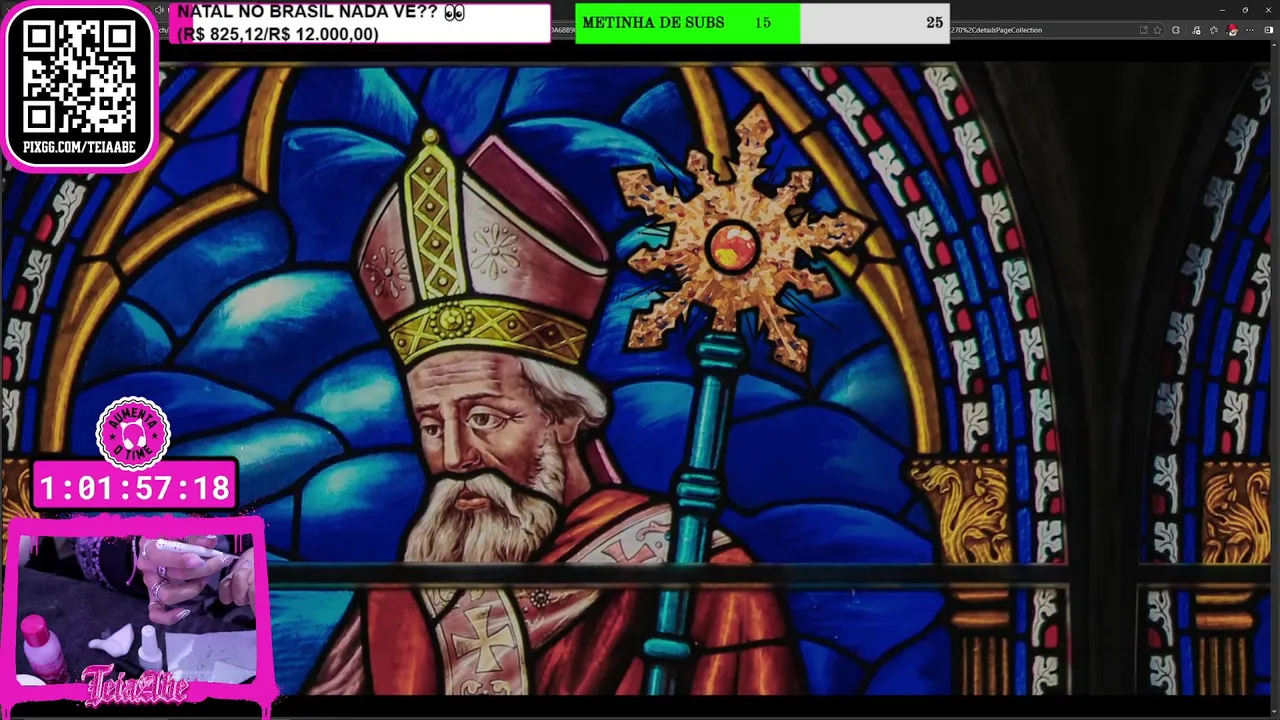The height and width of the screenshot is (720, 1280).
Task: Open the page in app icon in address bar
Action: tap(1143, 30)
